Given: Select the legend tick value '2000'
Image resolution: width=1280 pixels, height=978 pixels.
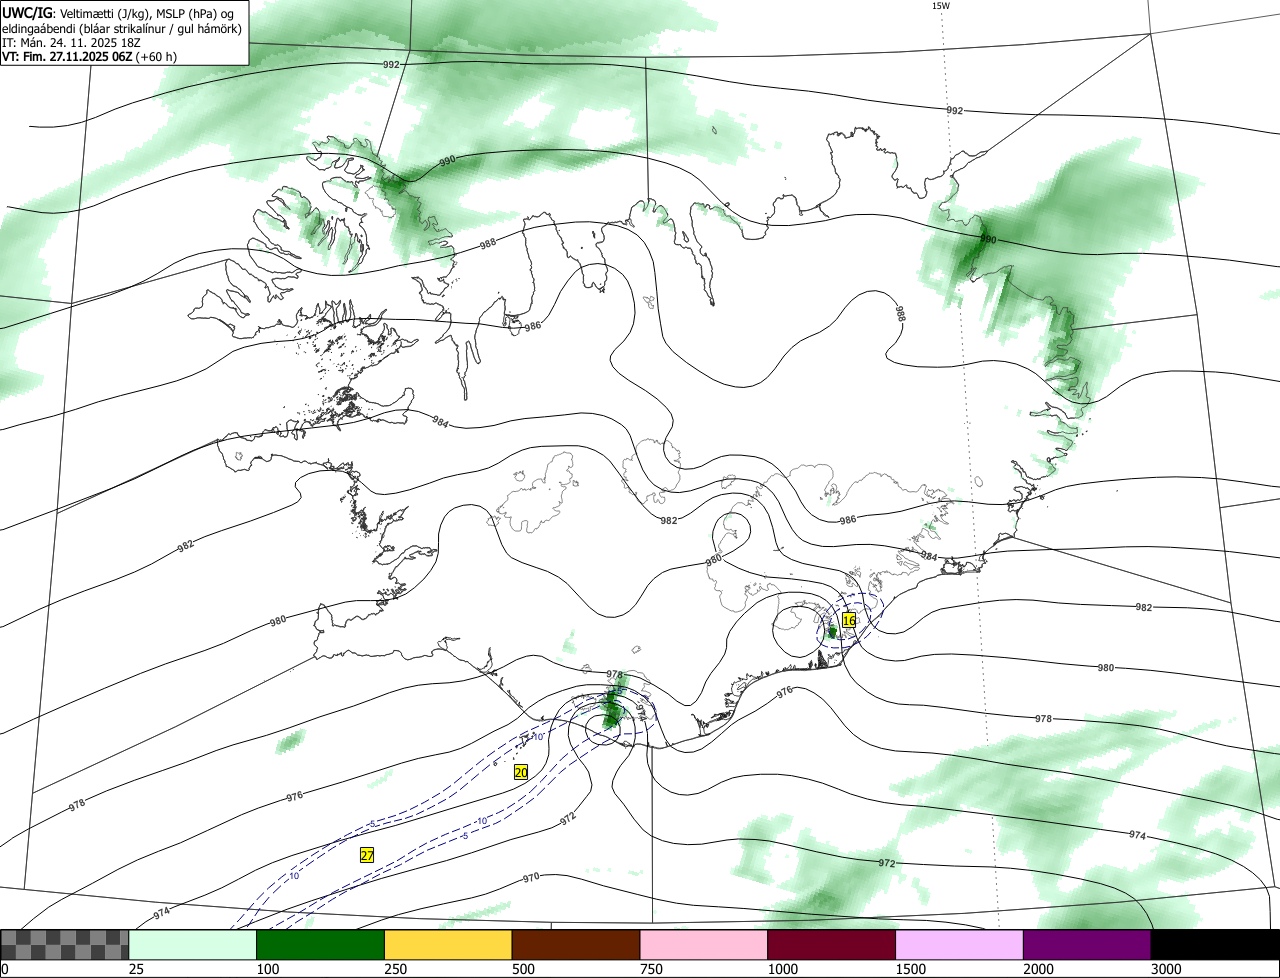Looking at the screenshot, I should [1039, 969].
